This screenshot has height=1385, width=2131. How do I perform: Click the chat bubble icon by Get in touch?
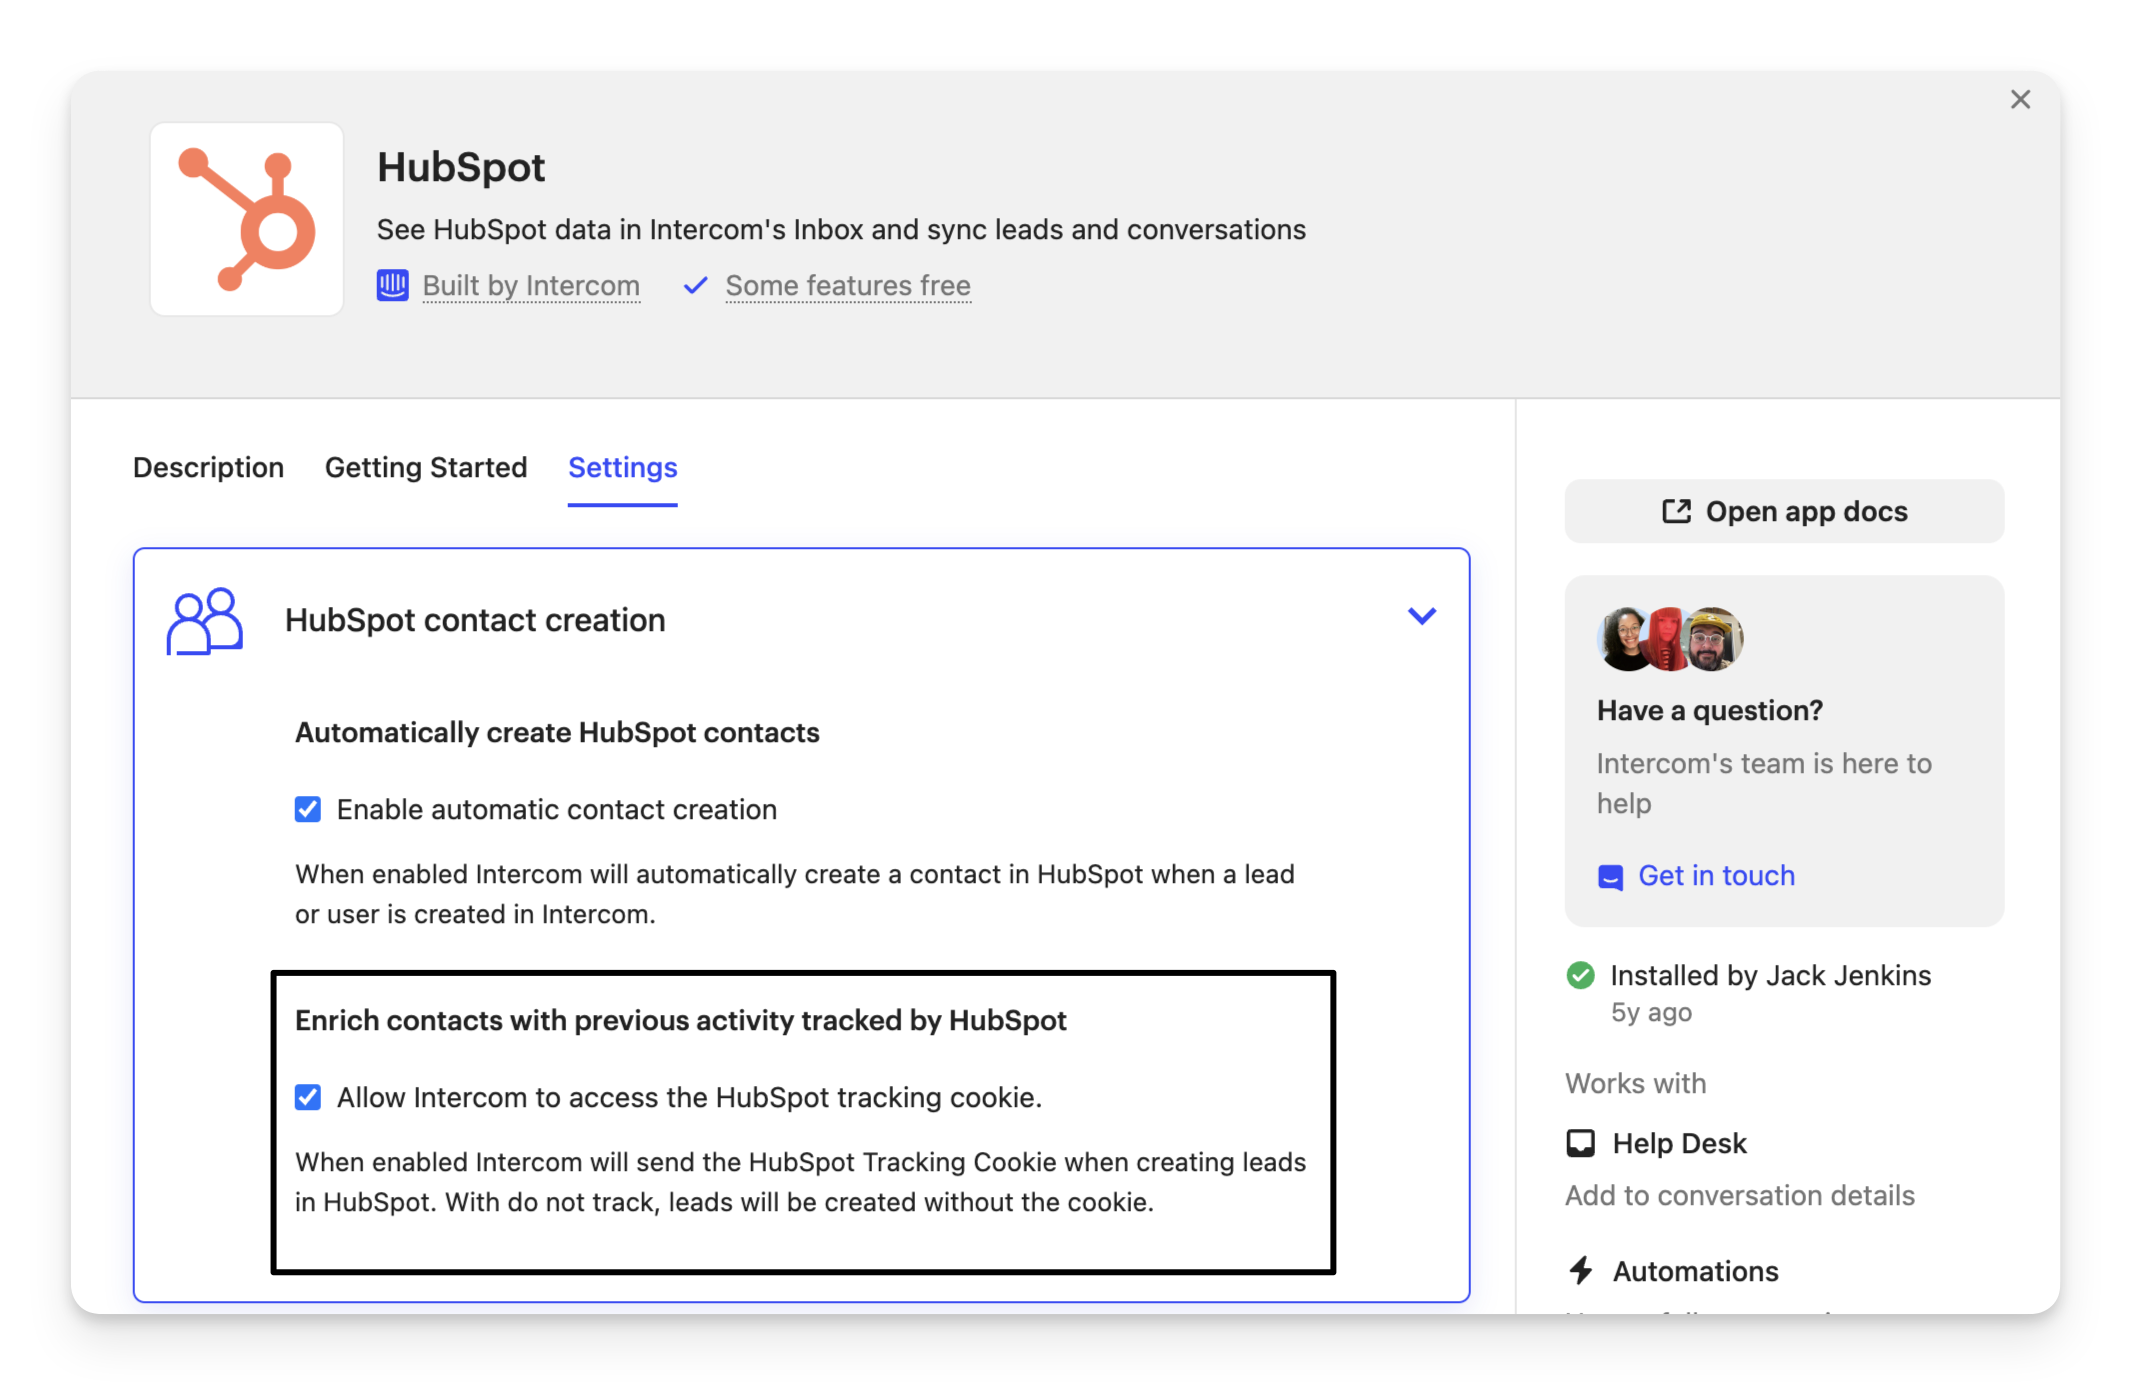tap(1610, 877)
